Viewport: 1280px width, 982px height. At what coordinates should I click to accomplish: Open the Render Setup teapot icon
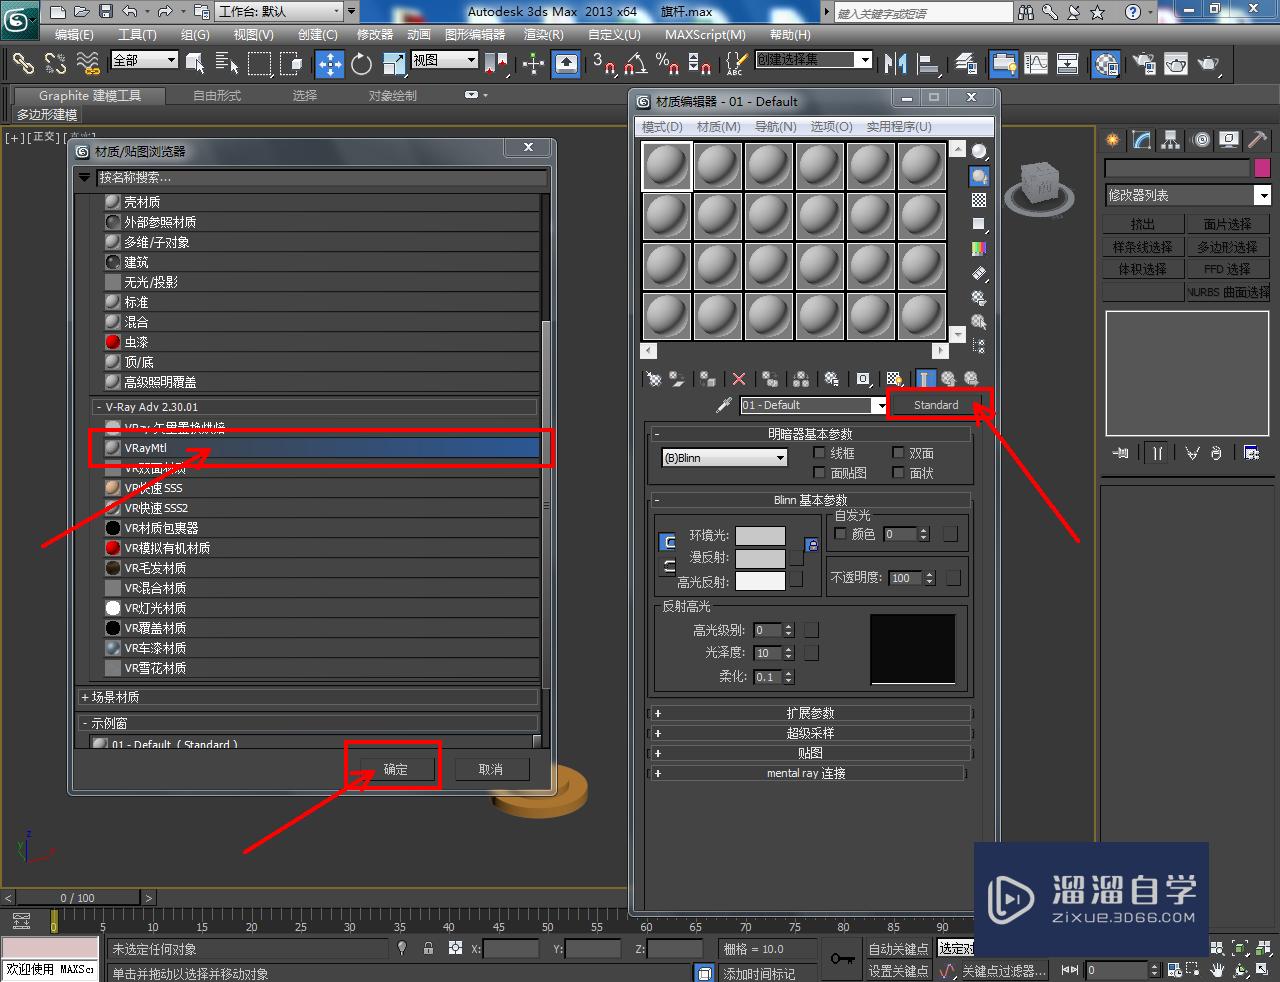coord(1145,64)
